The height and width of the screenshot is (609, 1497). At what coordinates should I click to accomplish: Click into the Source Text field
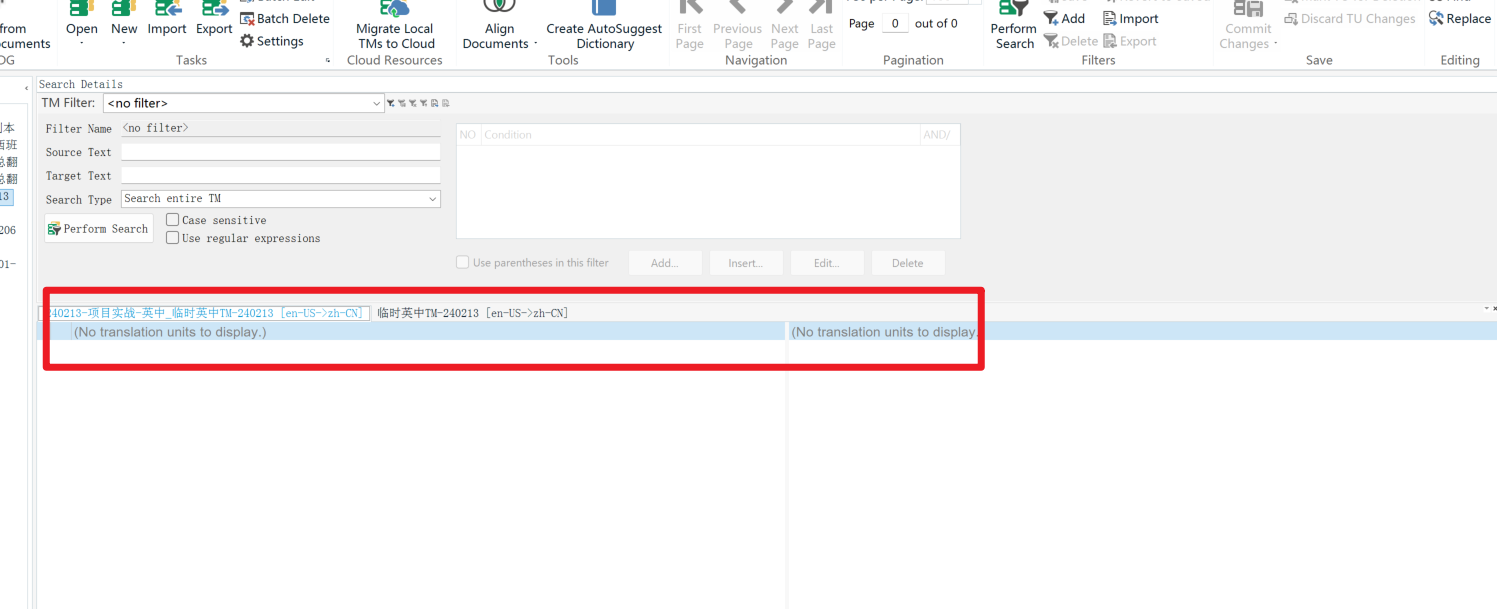[281, 152]
